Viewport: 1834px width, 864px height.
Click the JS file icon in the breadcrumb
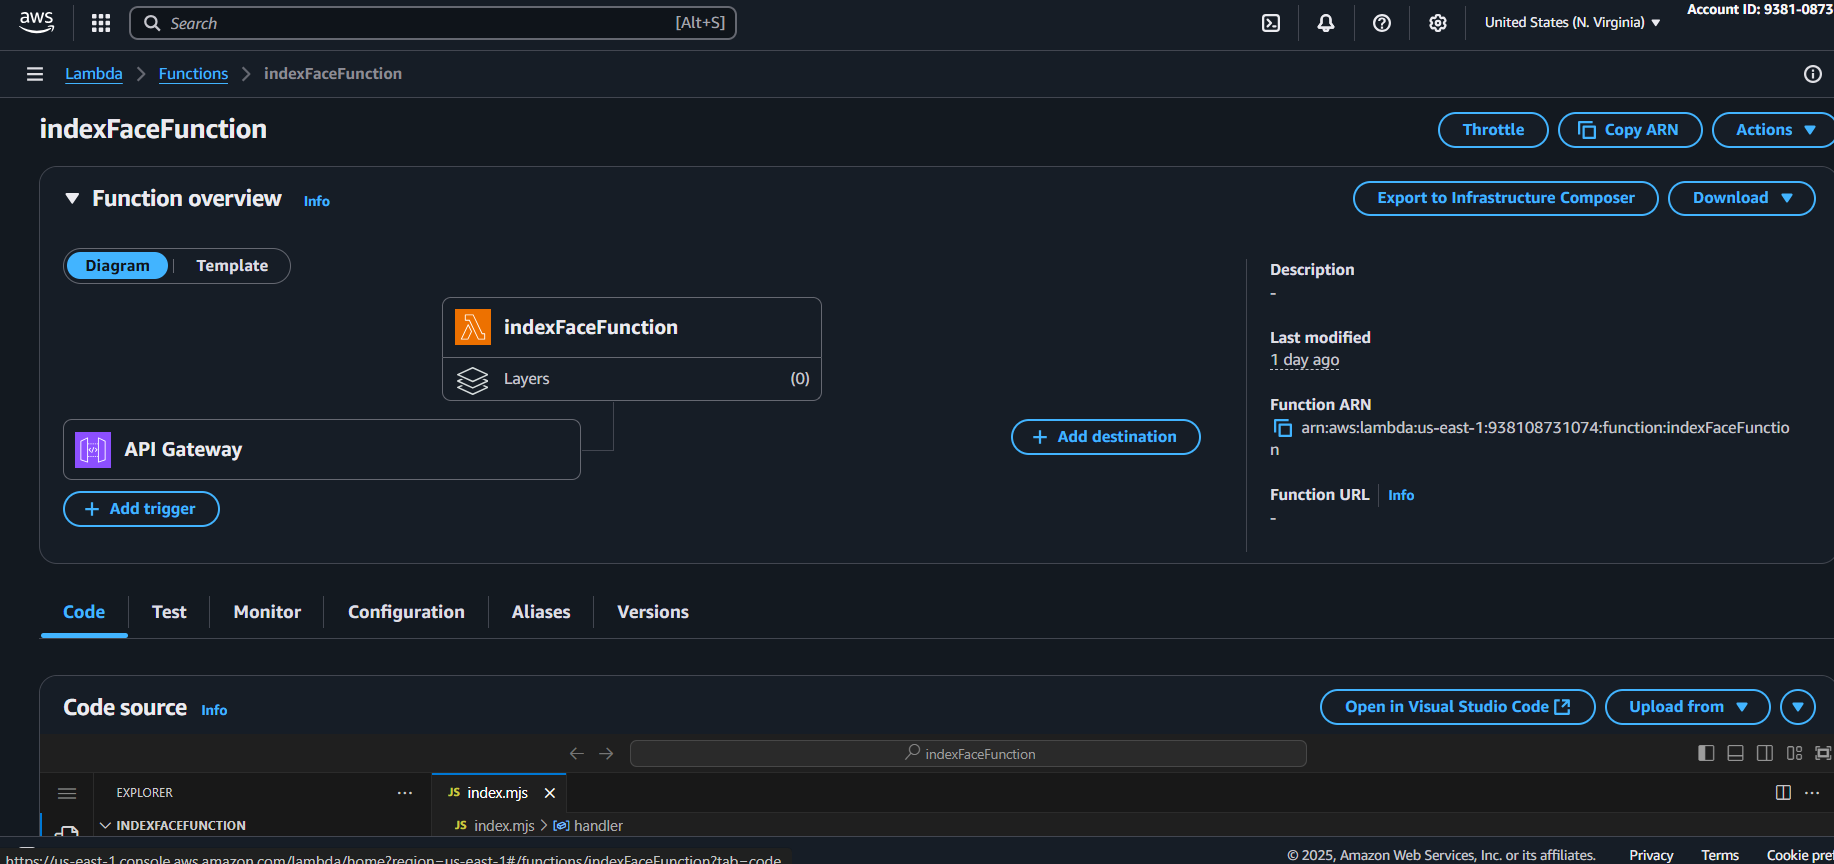[461, 826]
